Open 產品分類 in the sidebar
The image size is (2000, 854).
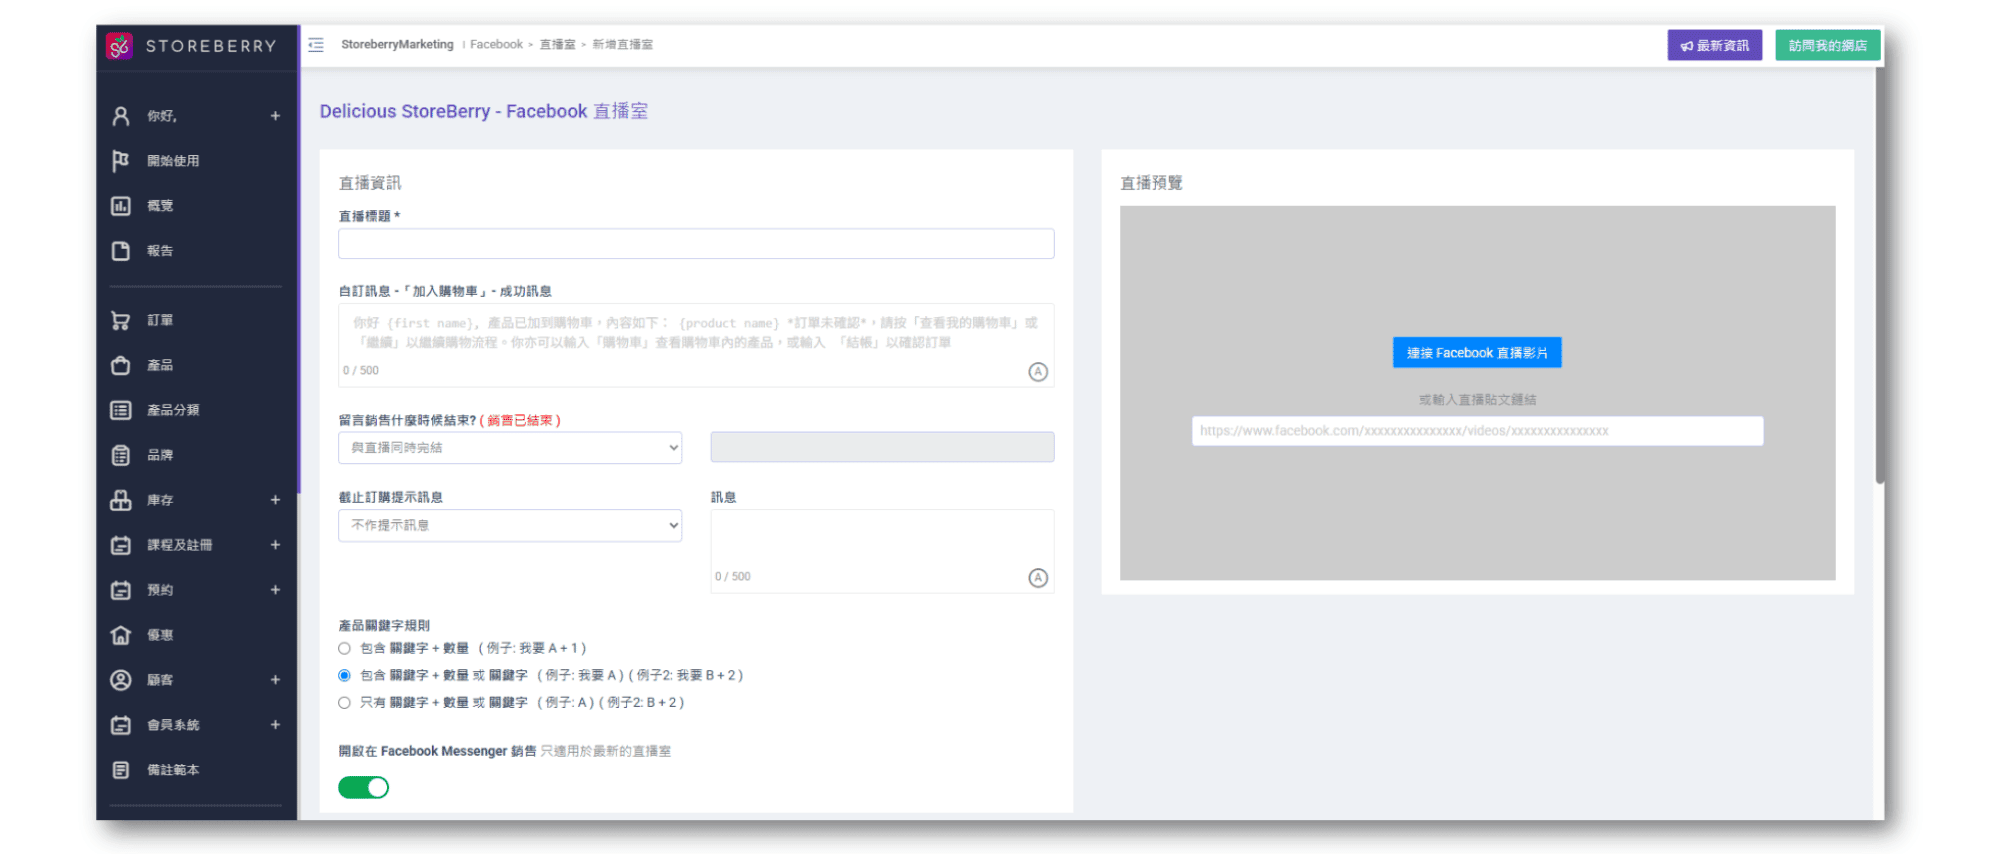click(x=173, y=410)
